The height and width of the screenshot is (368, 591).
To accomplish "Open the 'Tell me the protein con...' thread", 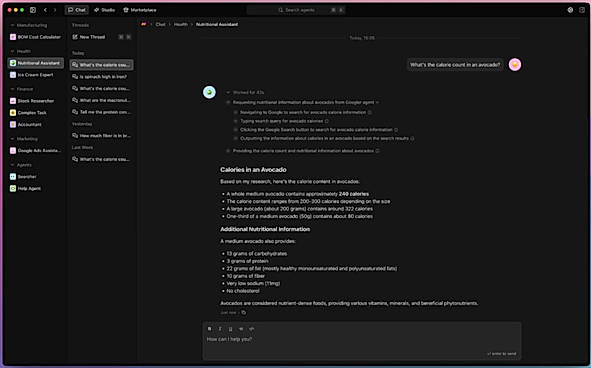I will [x=101, y=112].
